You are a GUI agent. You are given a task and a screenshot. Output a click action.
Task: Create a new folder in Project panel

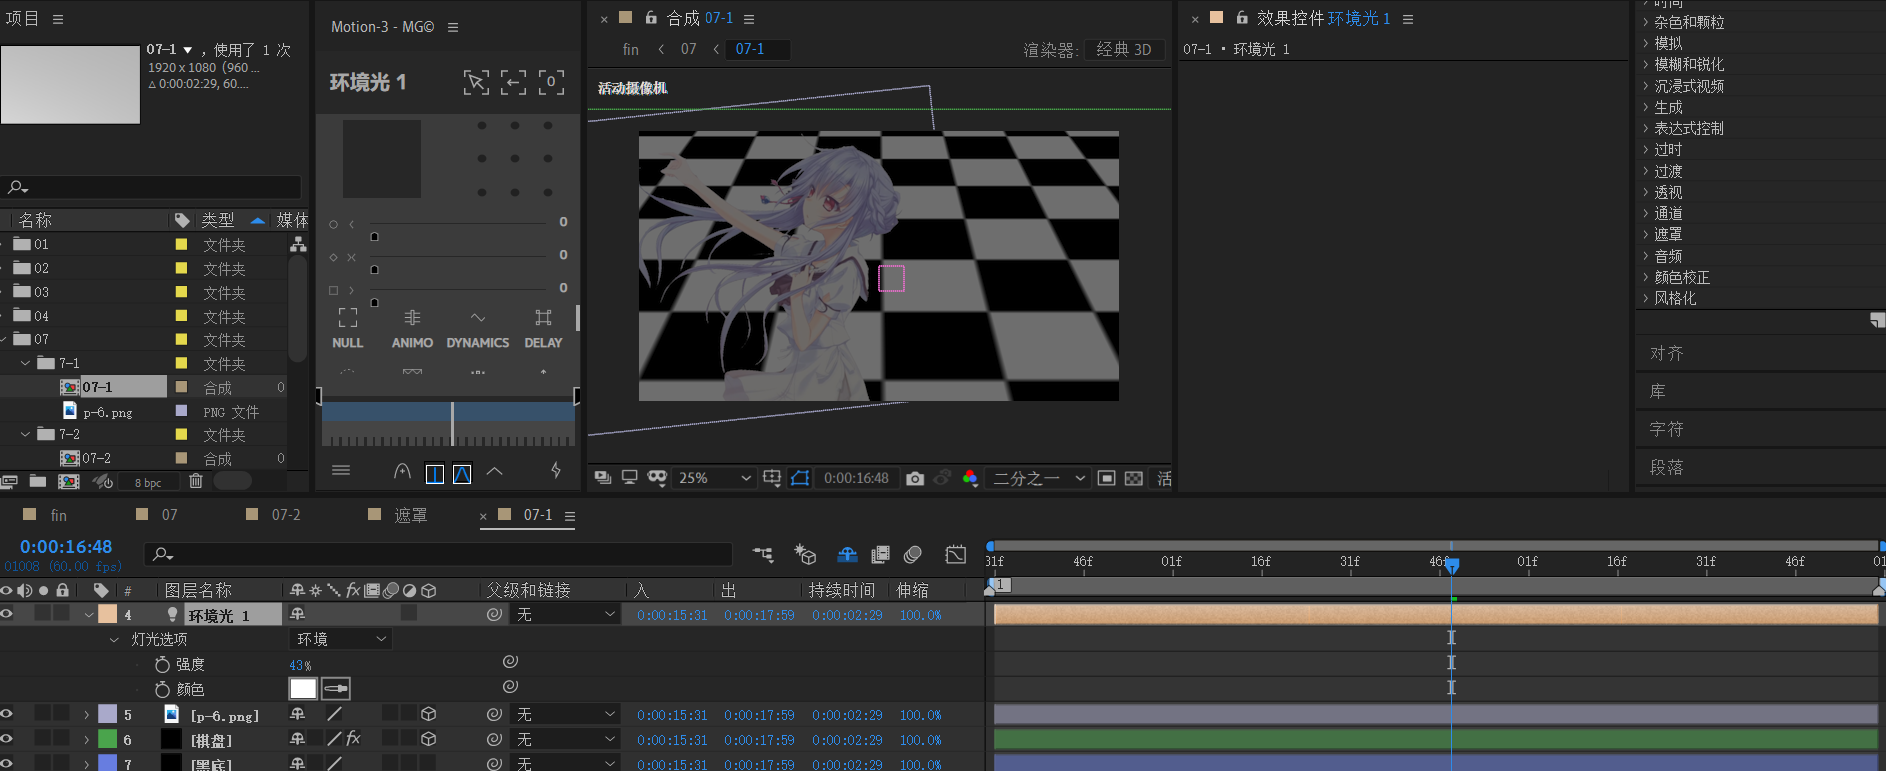38,481
